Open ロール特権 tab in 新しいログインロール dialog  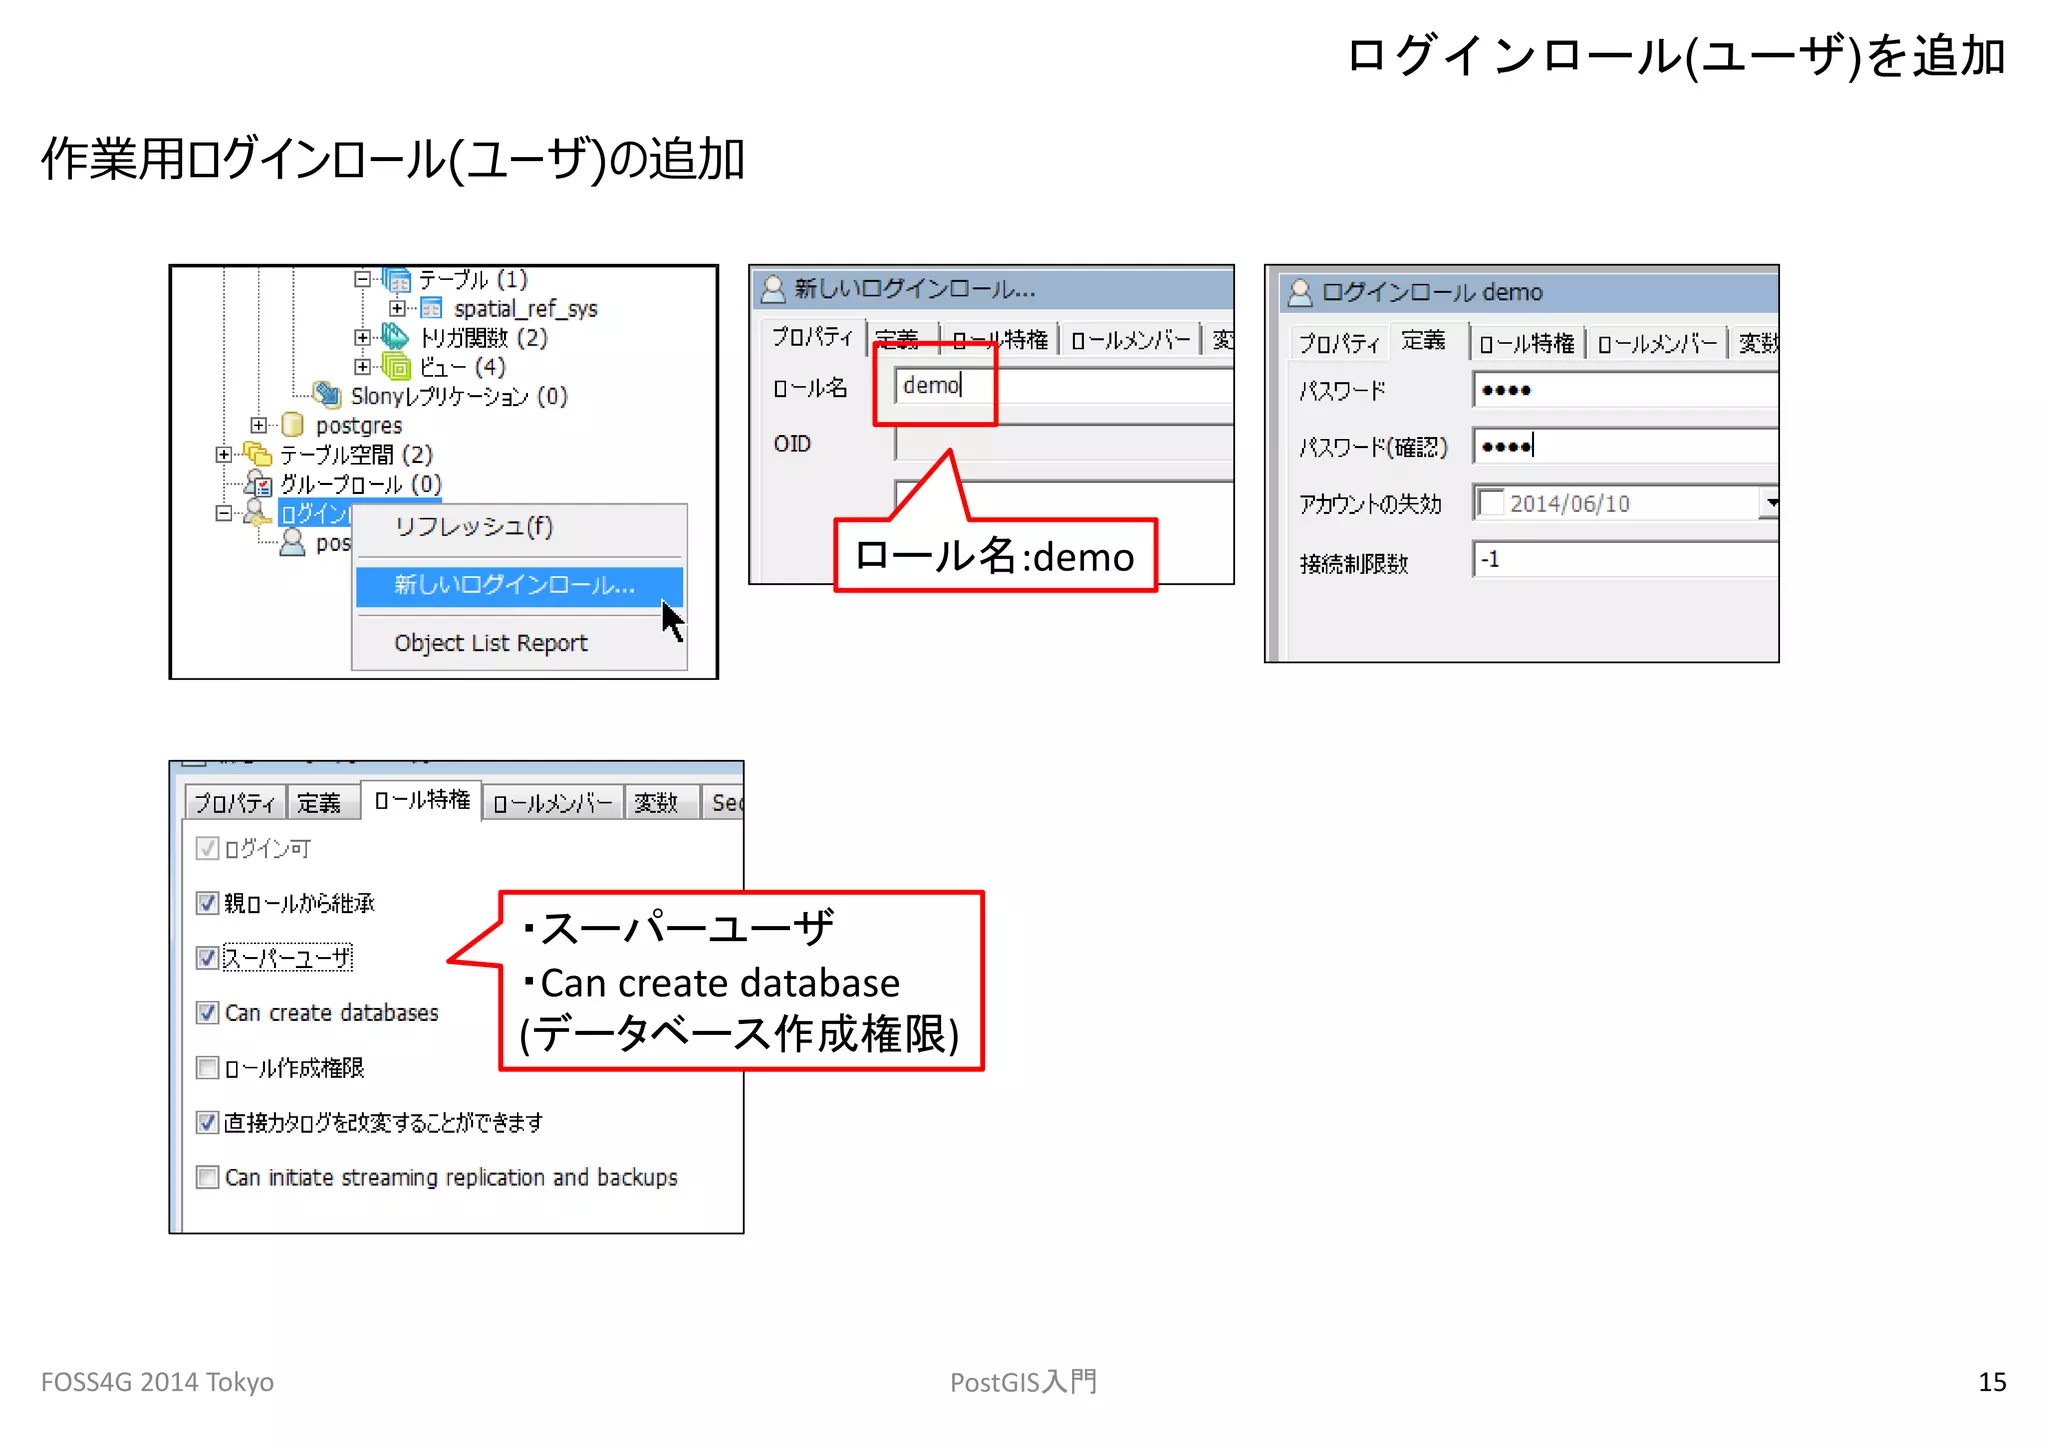point(998,340)
